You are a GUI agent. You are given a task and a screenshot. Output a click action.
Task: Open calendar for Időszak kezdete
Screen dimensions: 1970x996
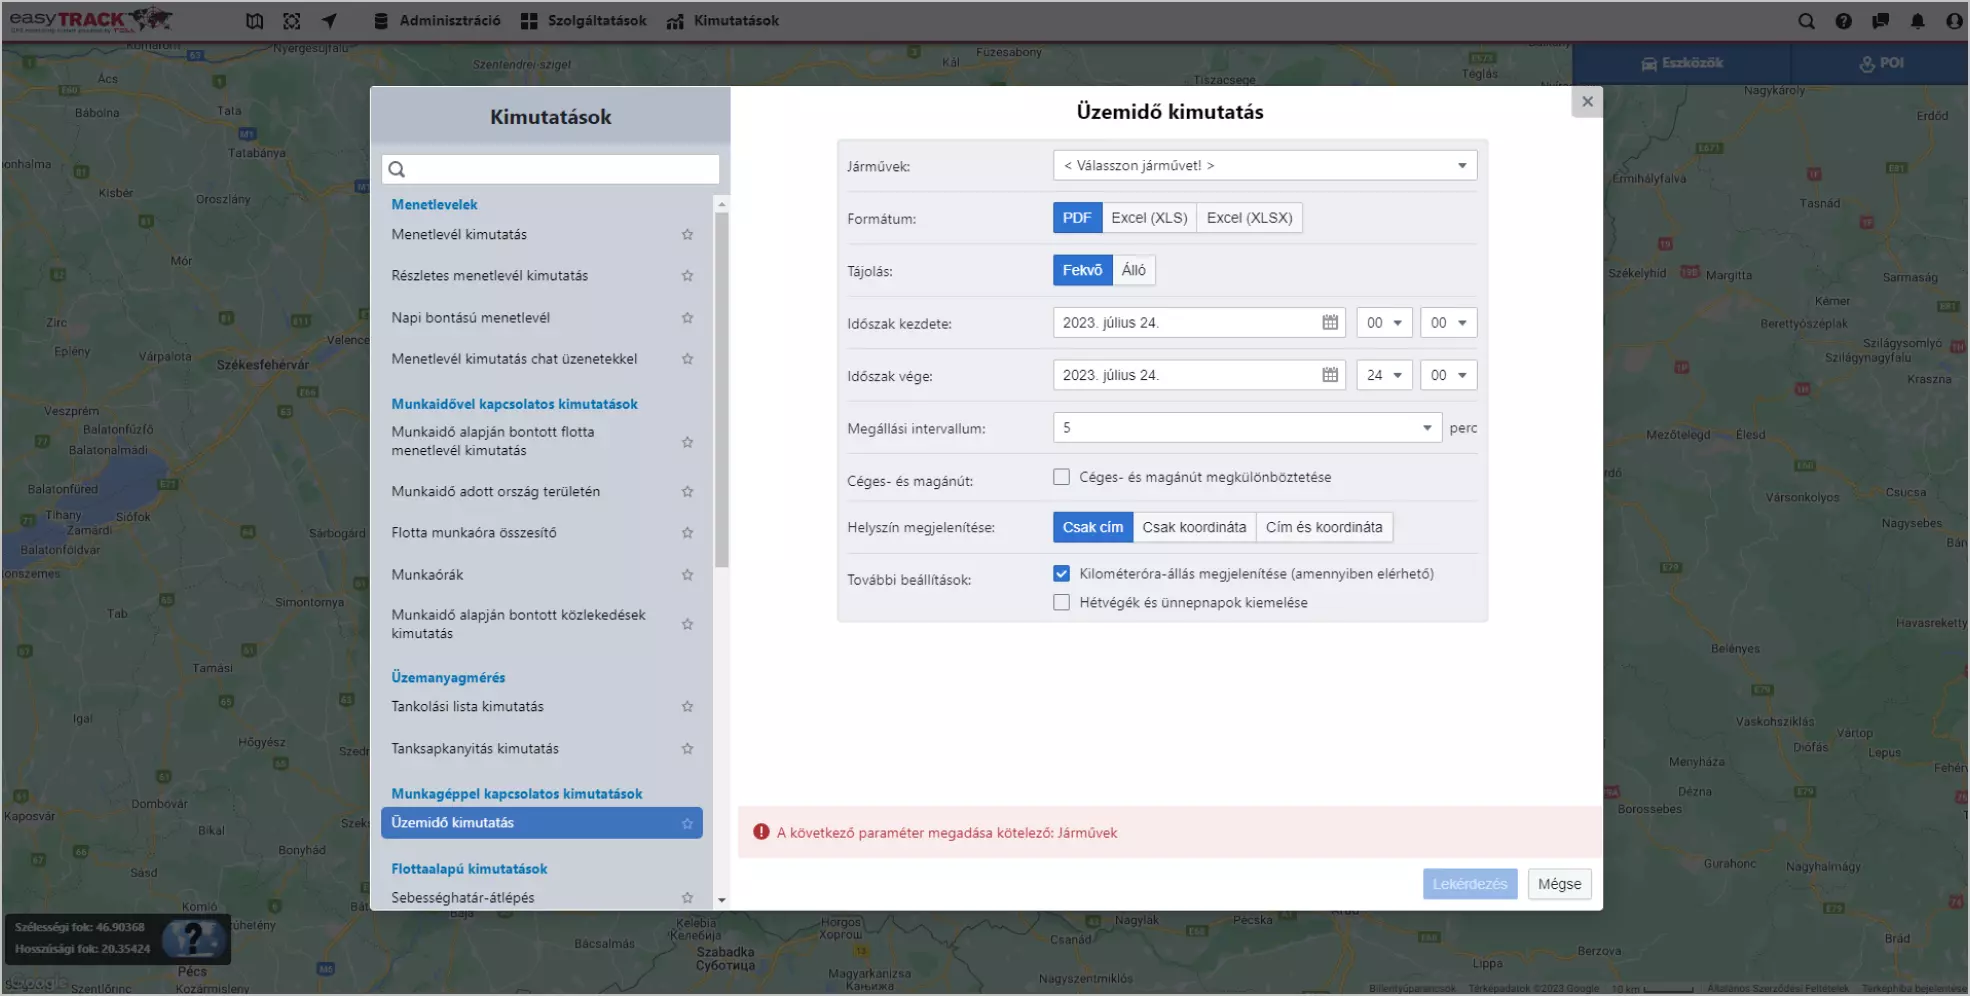pos(1329,322)
